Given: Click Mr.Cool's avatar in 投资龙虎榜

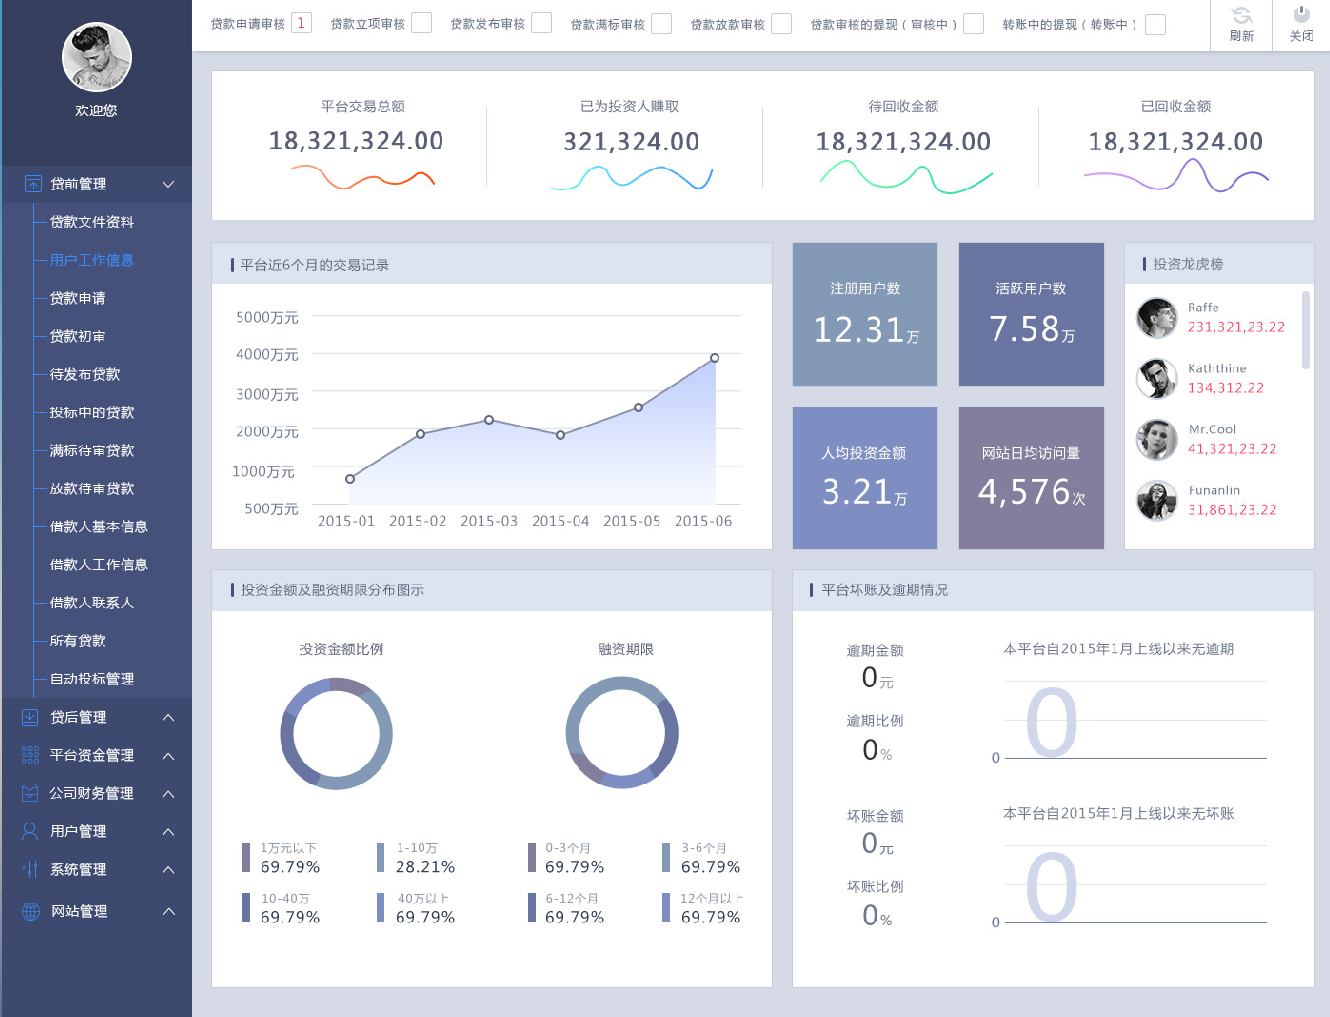Looking at the screenshot, I should click(1157, 440).
